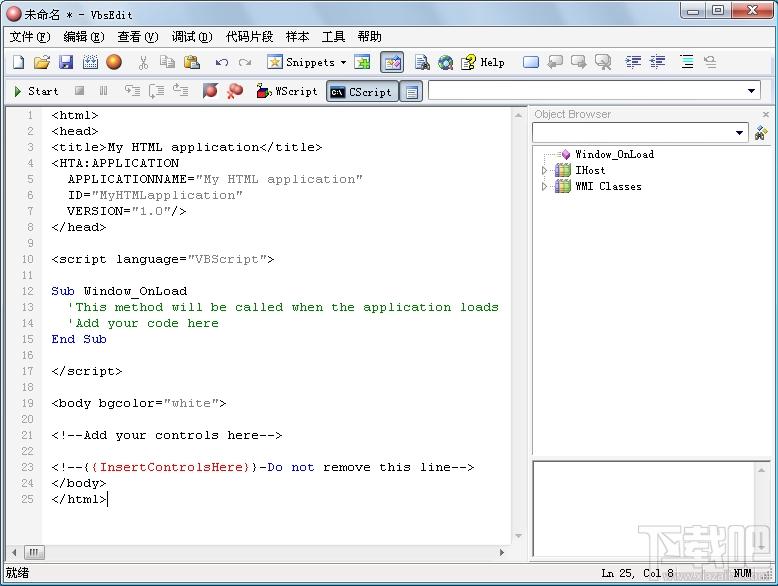Step into with the first step icon
The width and height of the screenshot is (778, 586).
tap(132, 91)
